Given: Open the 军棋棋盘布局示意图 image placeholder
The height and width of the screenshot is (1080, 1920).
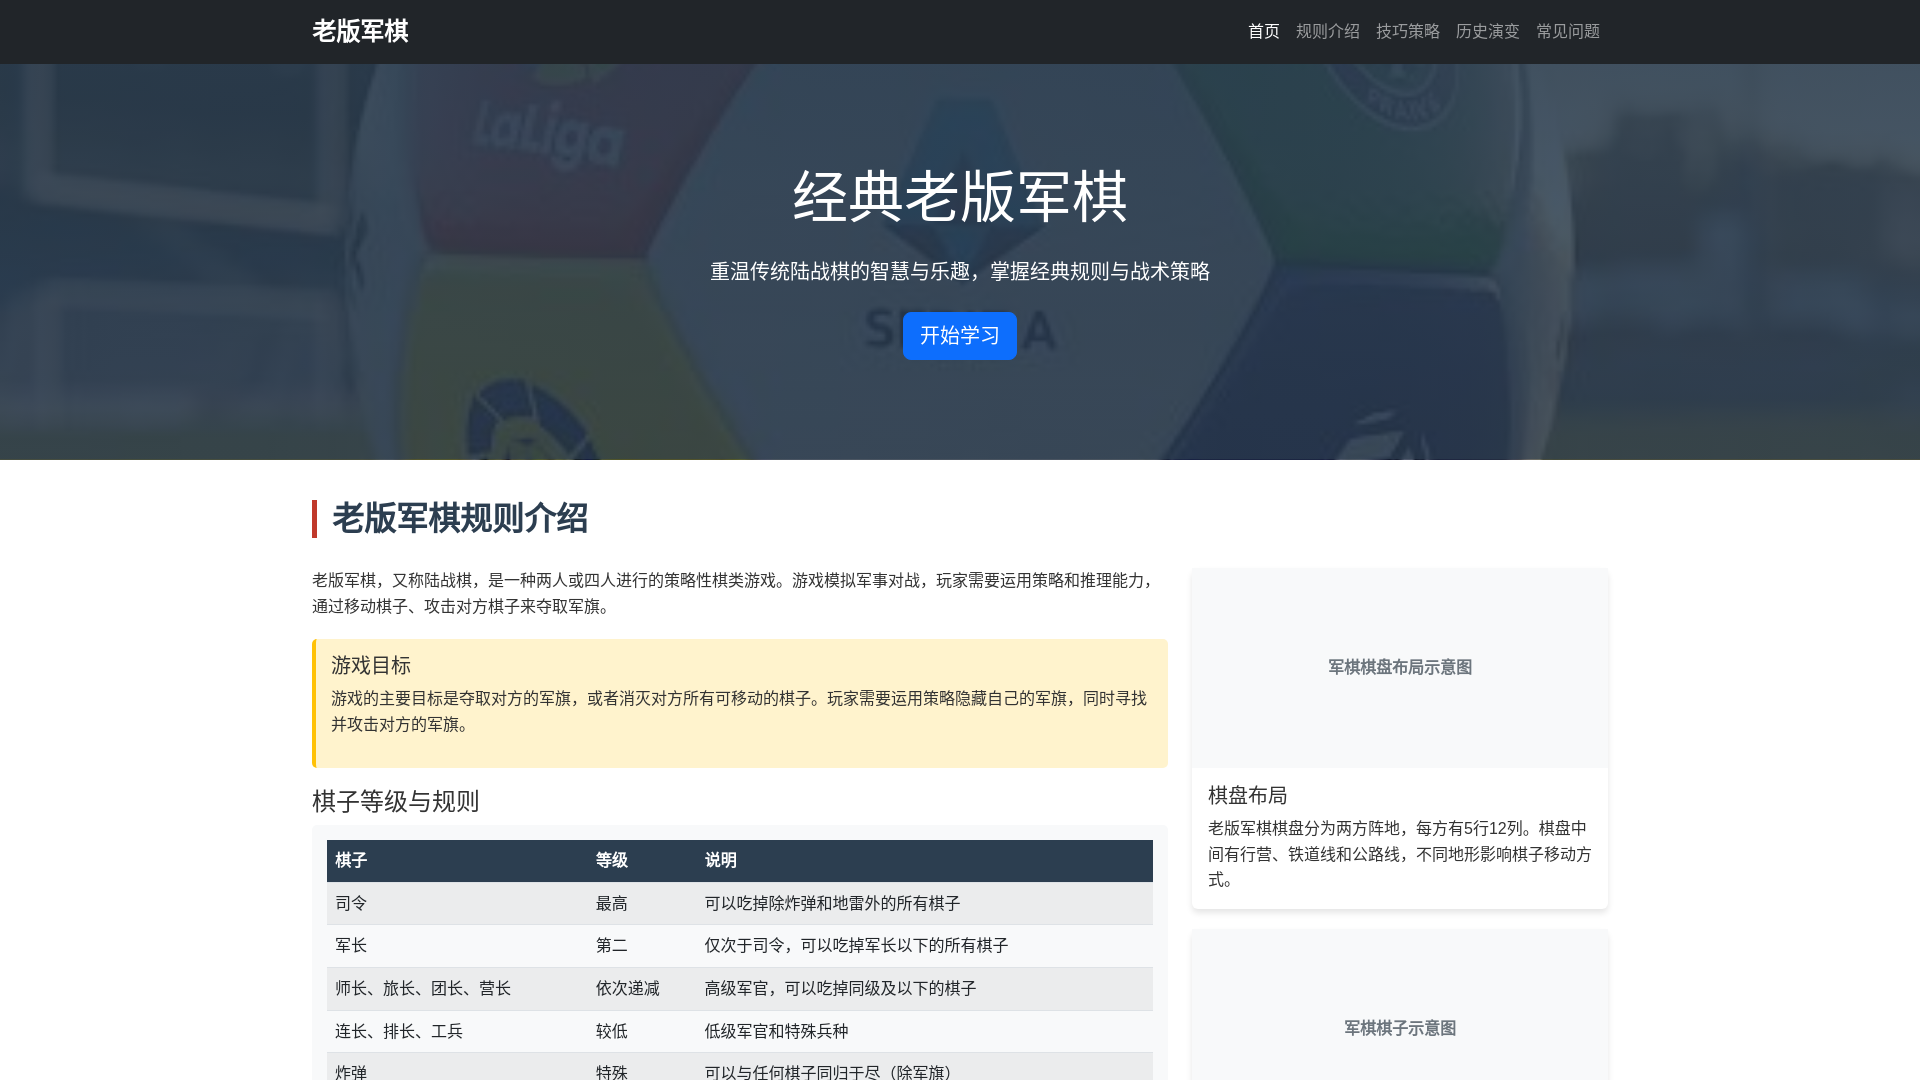Looking at the screenshot, I should tap(1400, 668).
